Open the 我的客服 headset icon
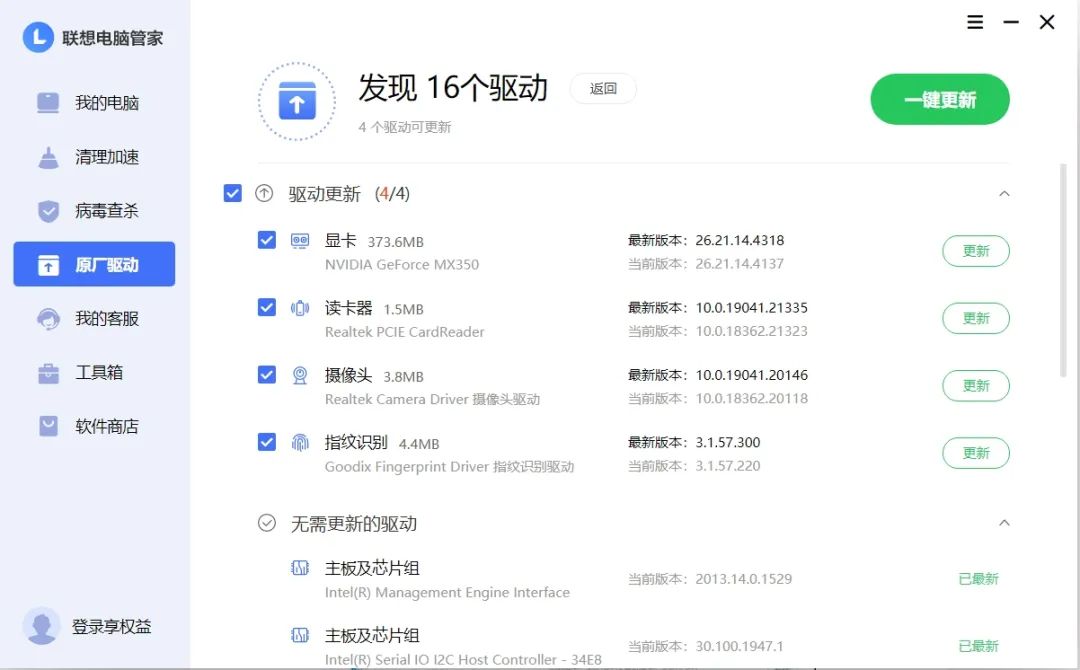Screen dimensions: 1080x670 (48, 319)
